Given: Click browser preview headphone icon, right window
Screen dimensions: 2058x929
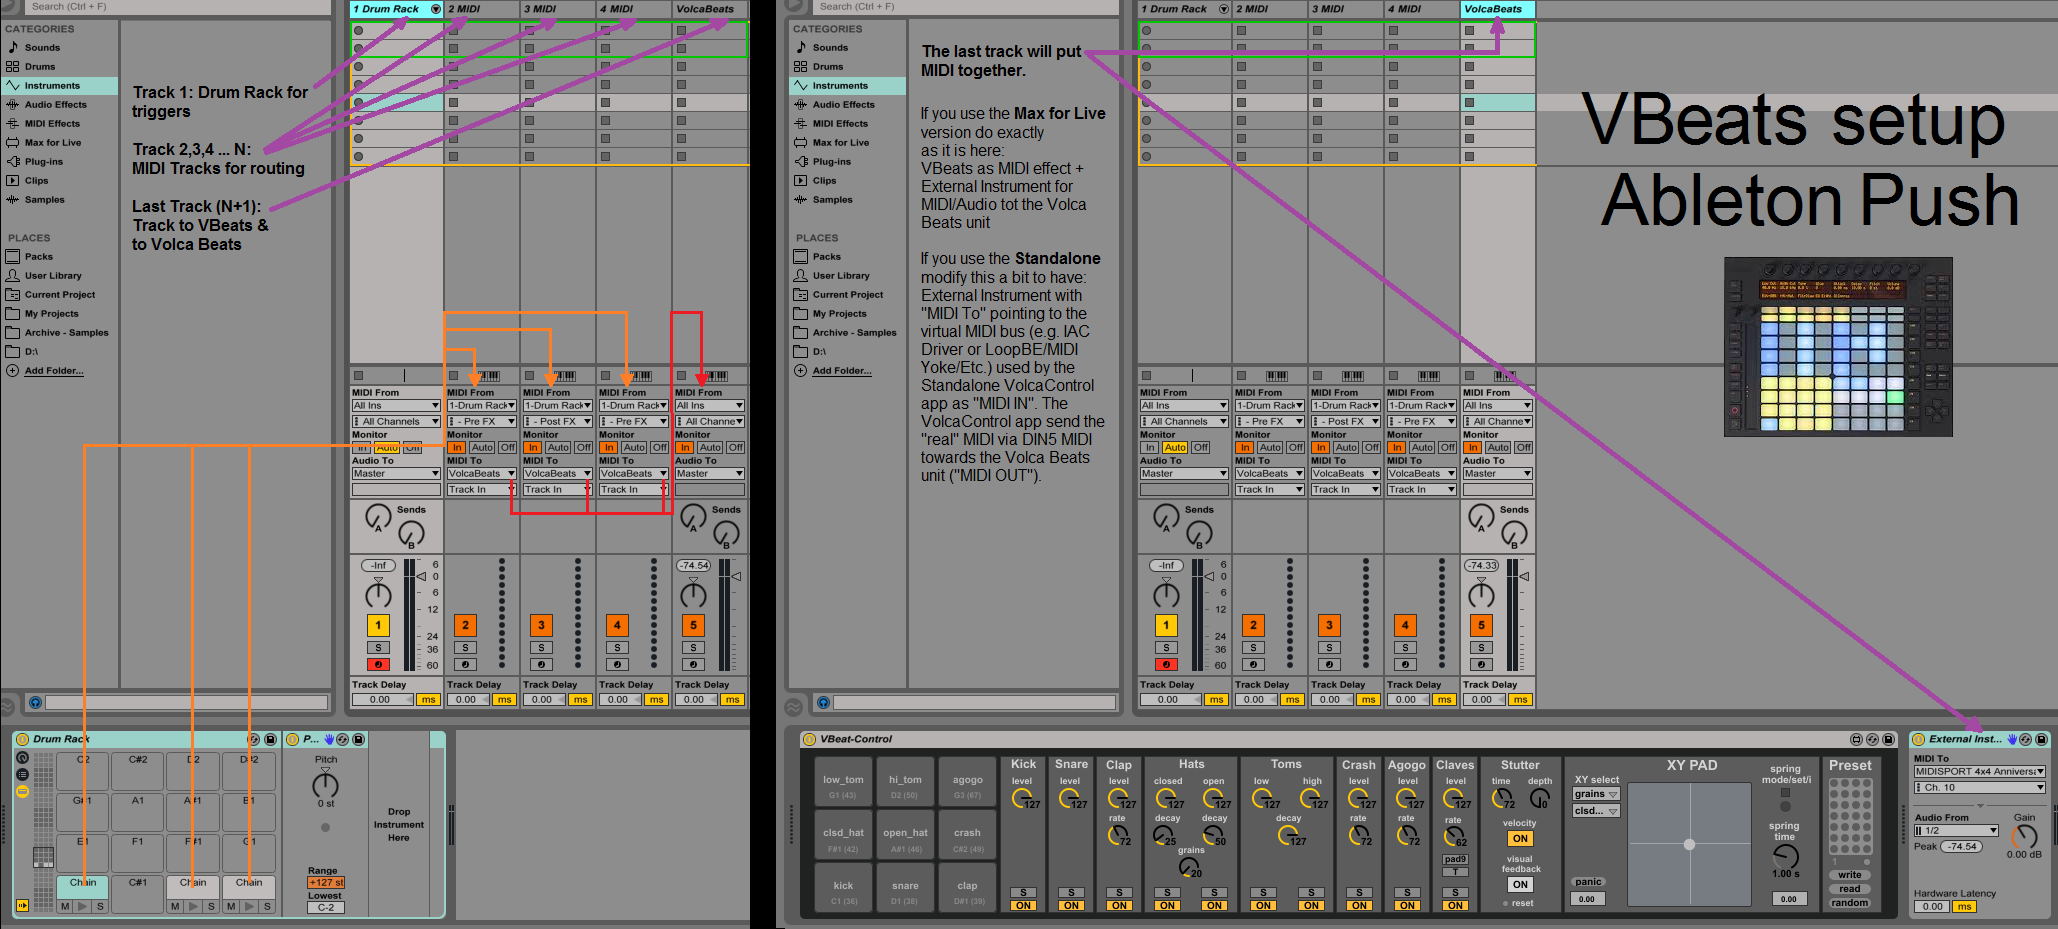Looking at the screenshot, I should coord(823,702).
